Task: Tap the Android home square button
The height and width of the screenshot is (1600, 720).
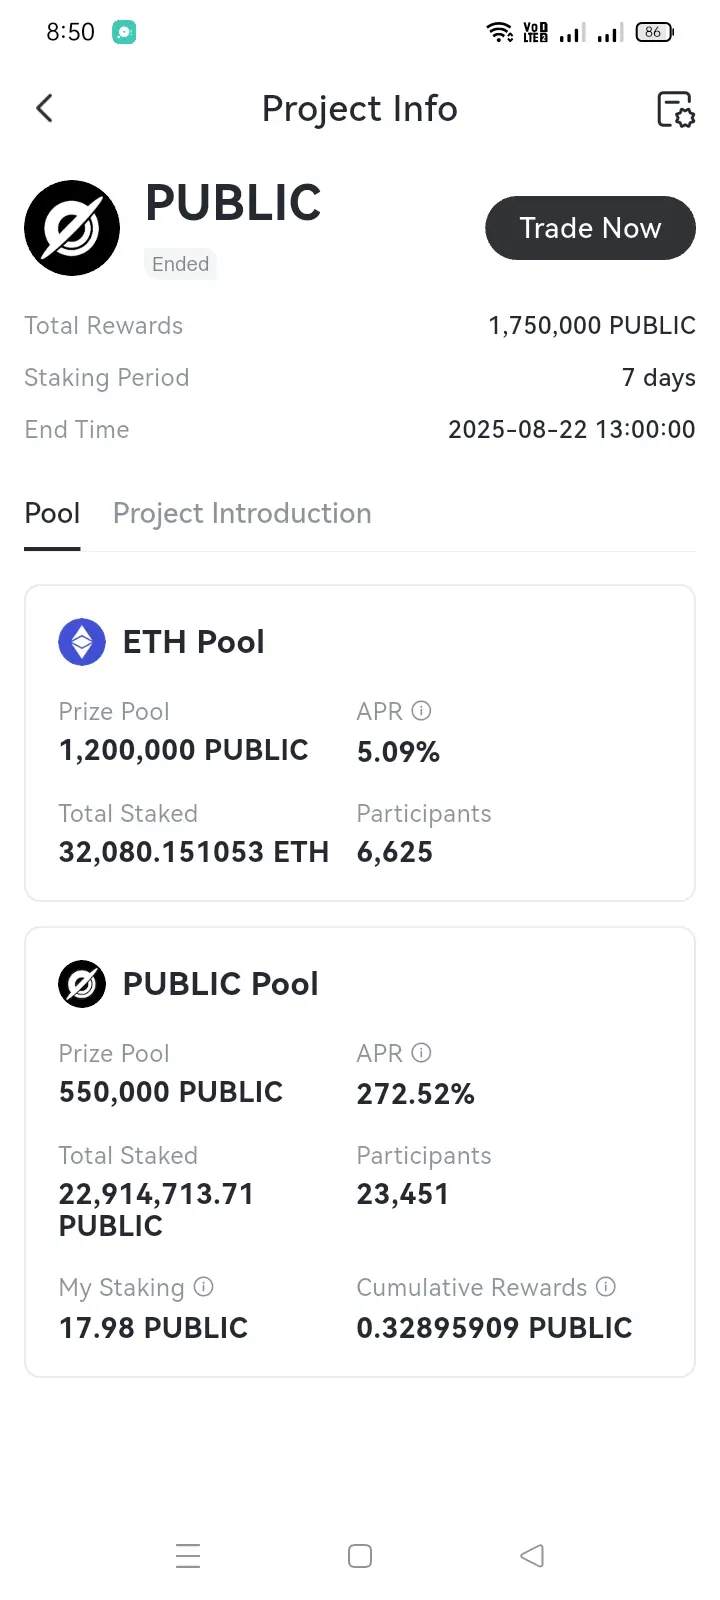Action: tap(360, 1556)
